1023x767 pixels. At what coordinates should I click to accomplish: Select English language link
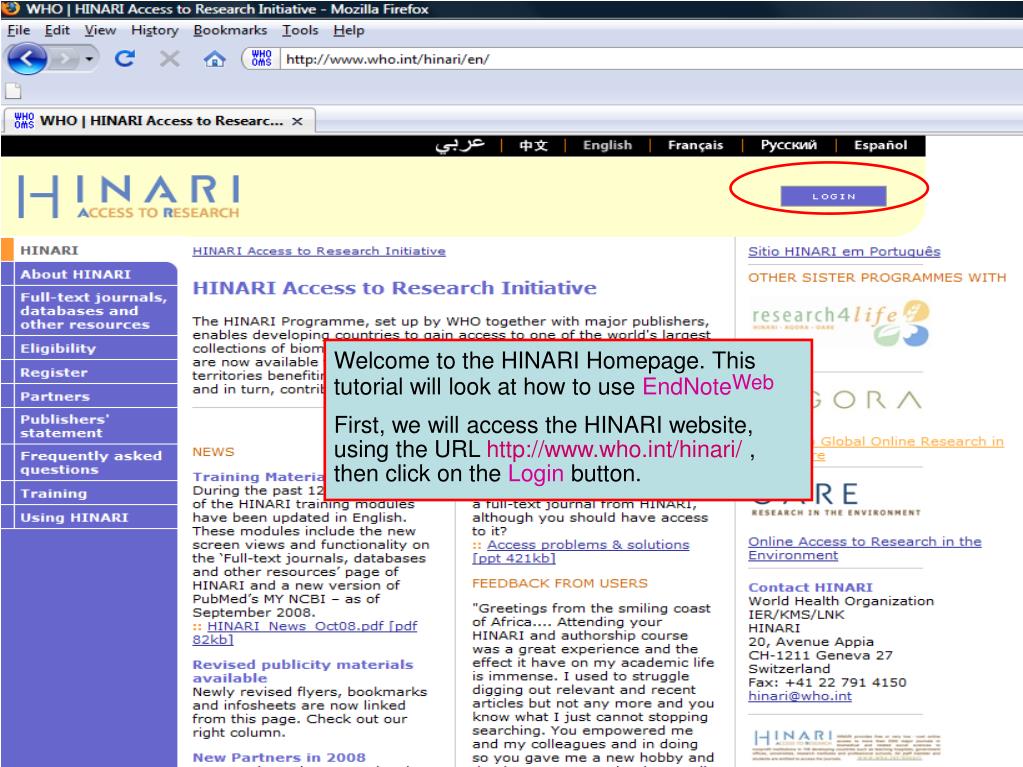(607, 145)
